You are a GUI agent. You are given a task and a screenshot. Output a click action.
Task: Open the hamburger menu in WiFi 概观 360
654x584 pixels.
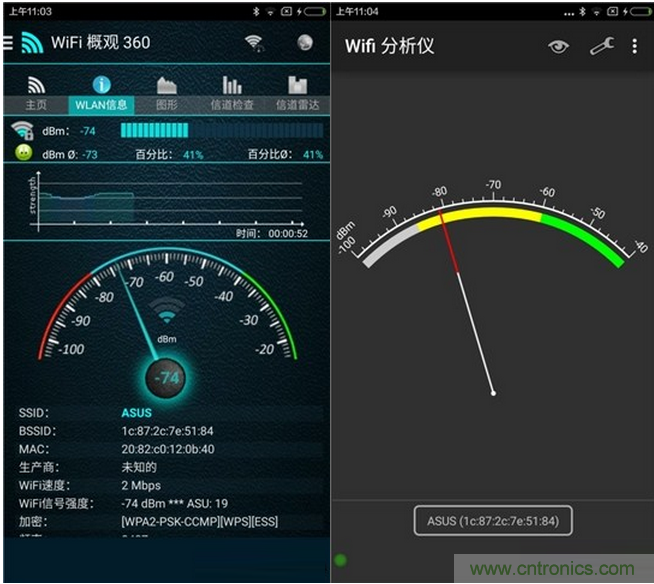[x=8, y=43]
